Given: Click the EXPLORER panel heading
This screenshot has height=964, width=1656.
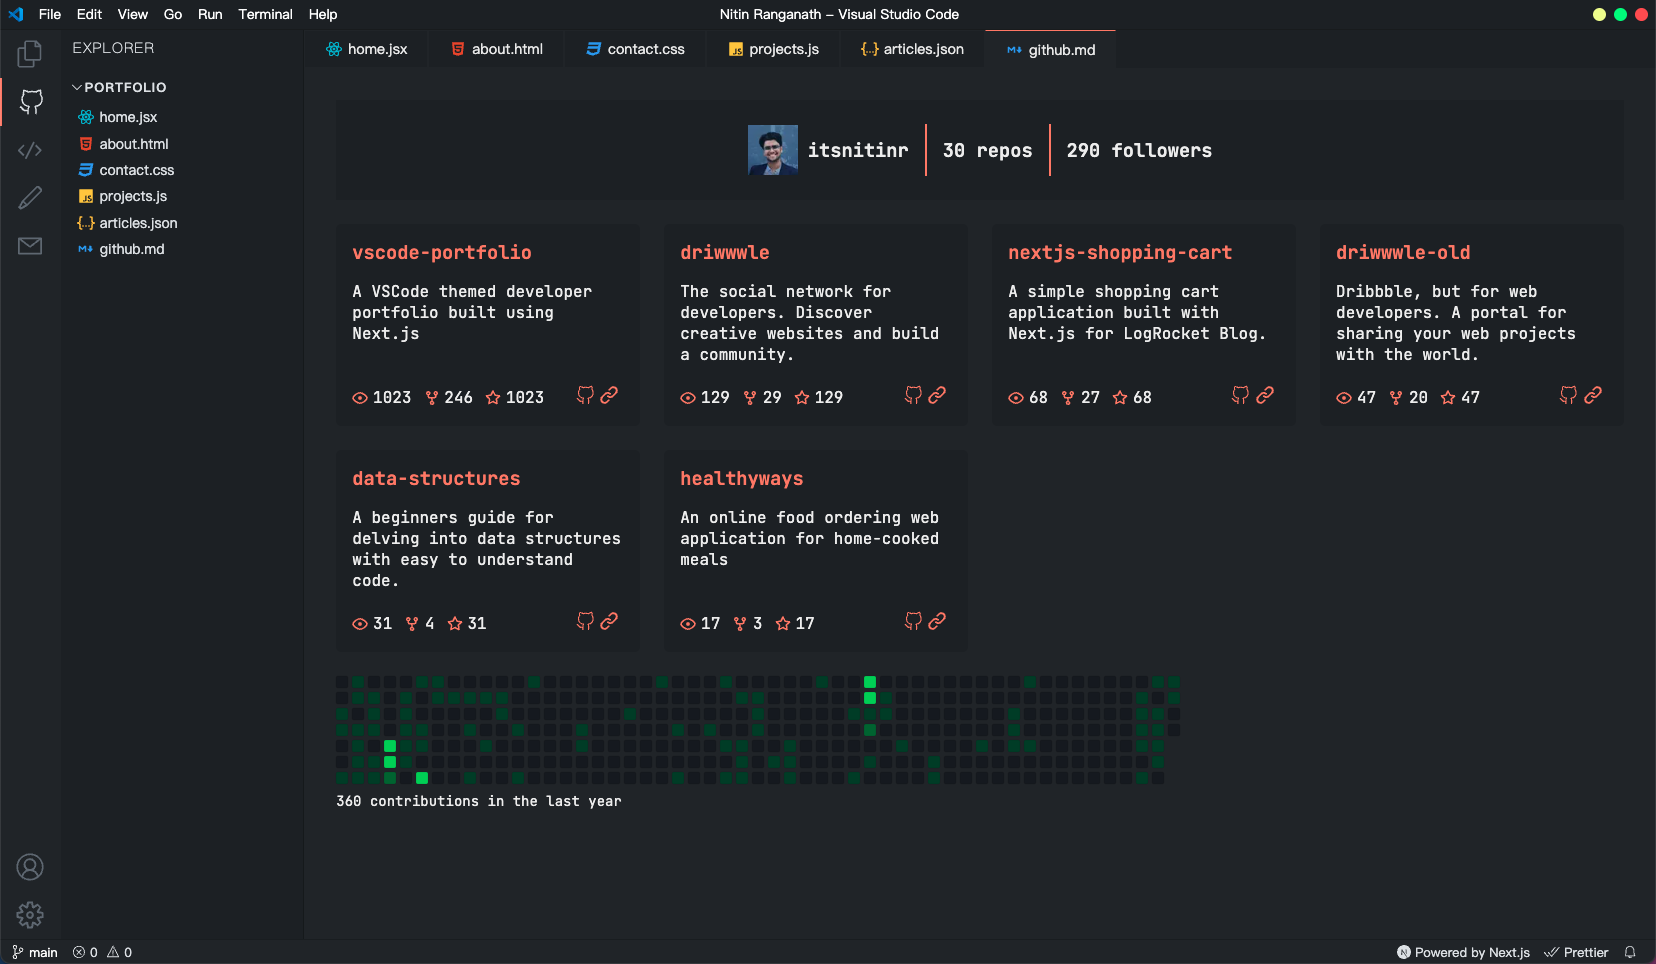Looking at the screenshot, I should point(113,48).
